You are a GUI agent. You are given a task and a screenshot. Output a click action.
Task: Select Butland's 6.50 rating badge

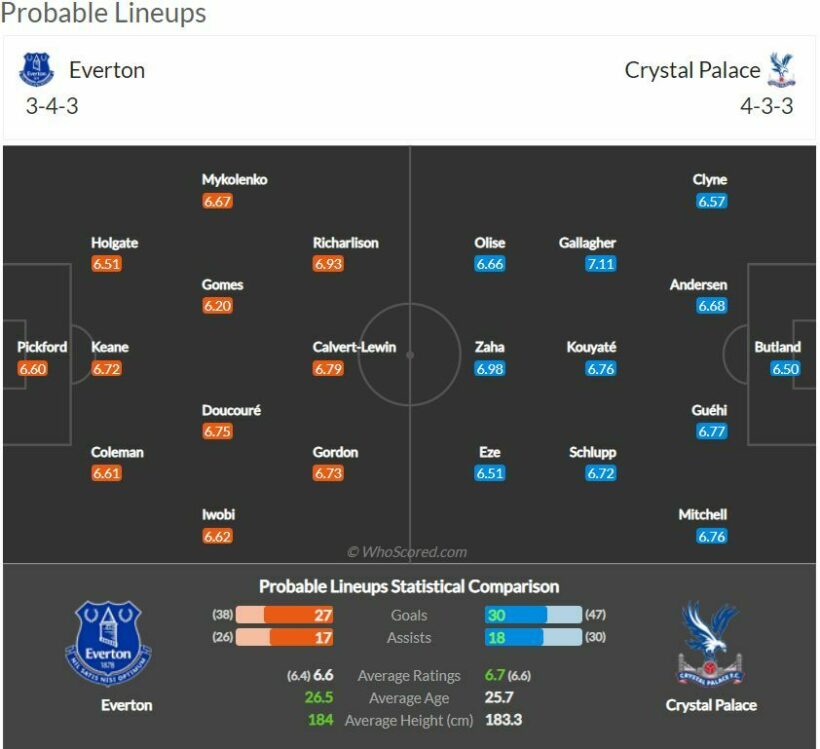tap(786, 369)
